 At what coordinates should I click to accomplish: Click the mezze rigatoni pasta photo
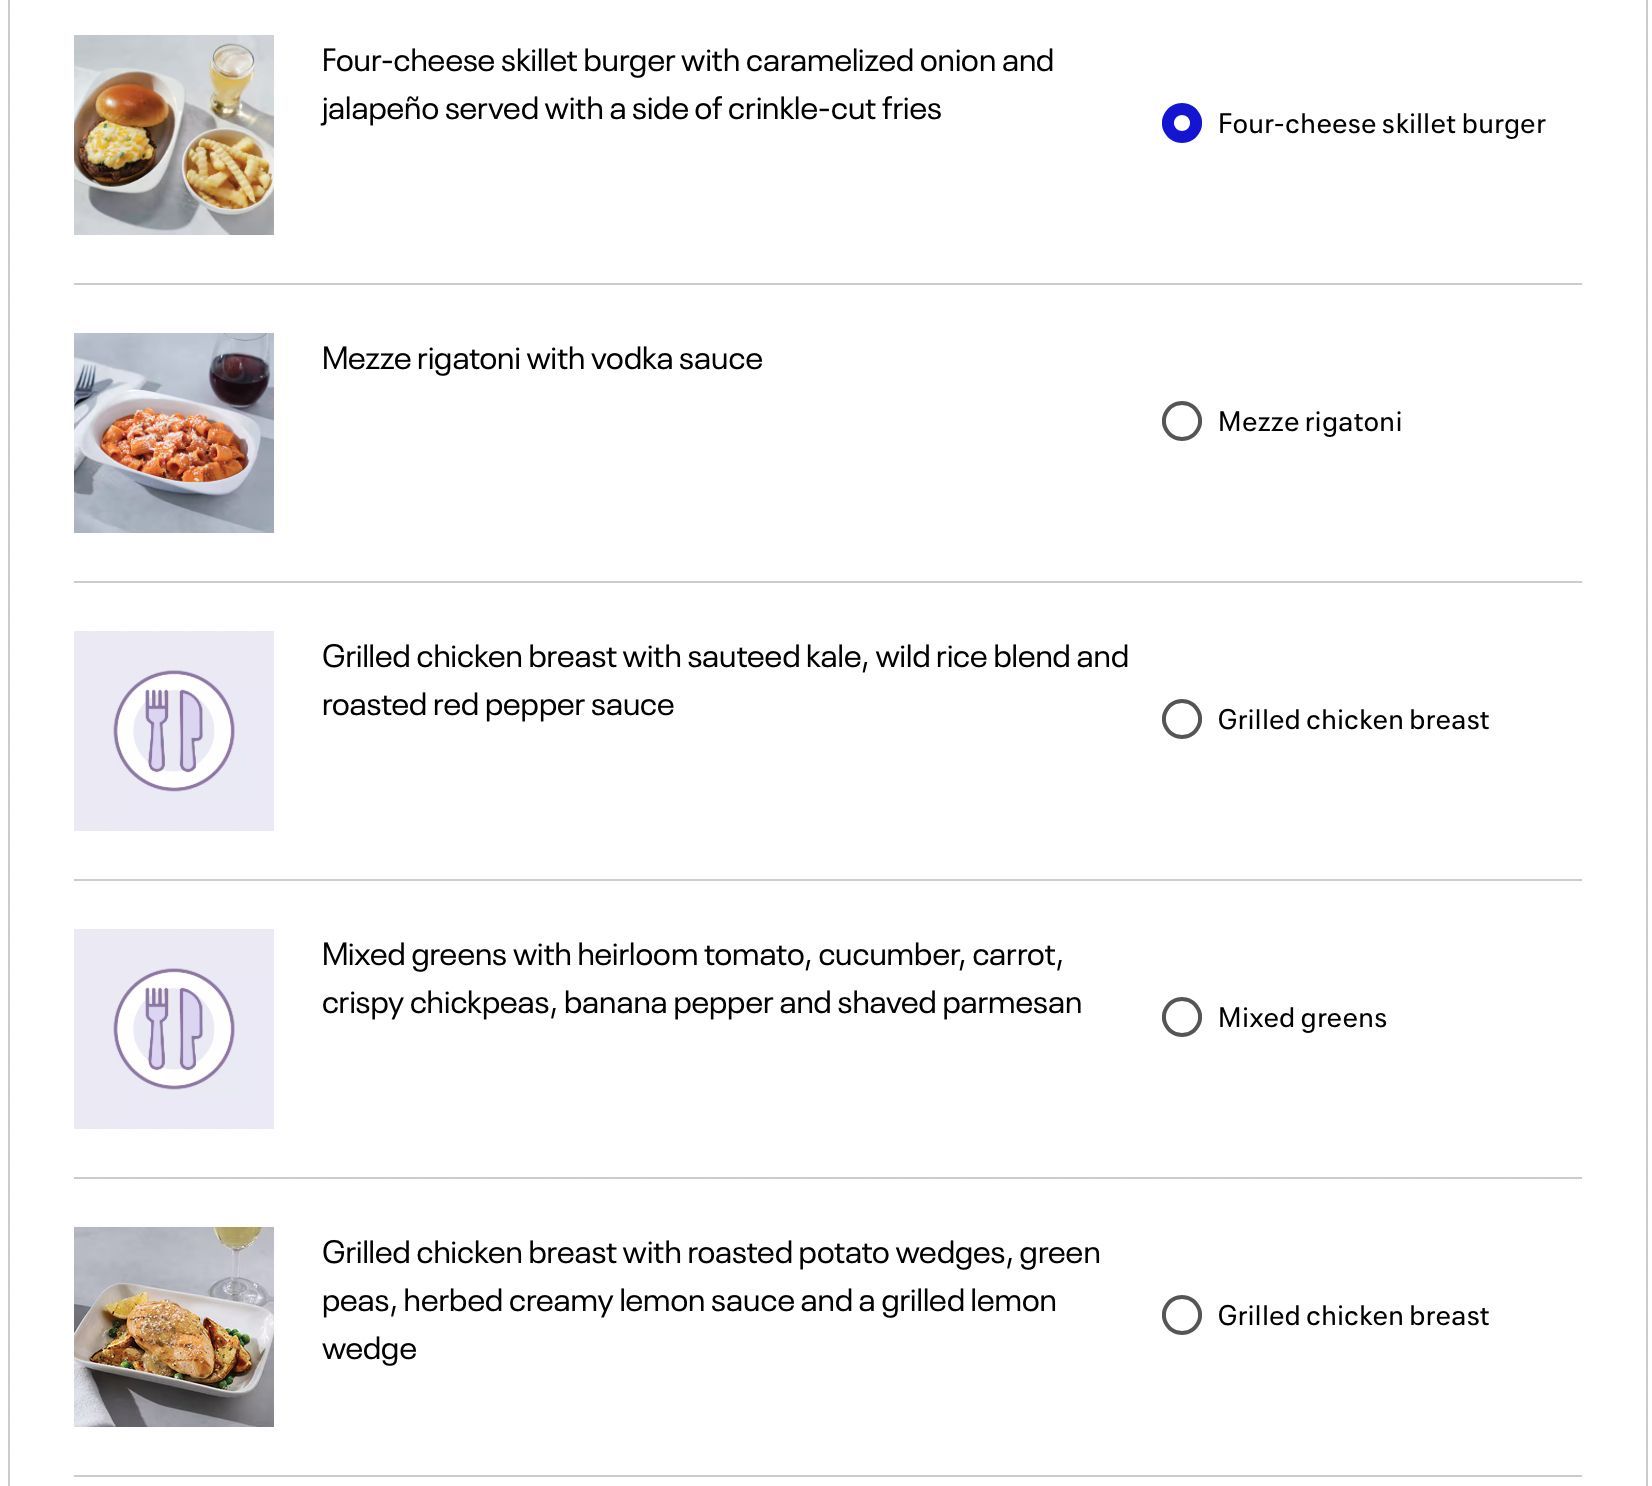pyautogui.click(x=173, y=433)
